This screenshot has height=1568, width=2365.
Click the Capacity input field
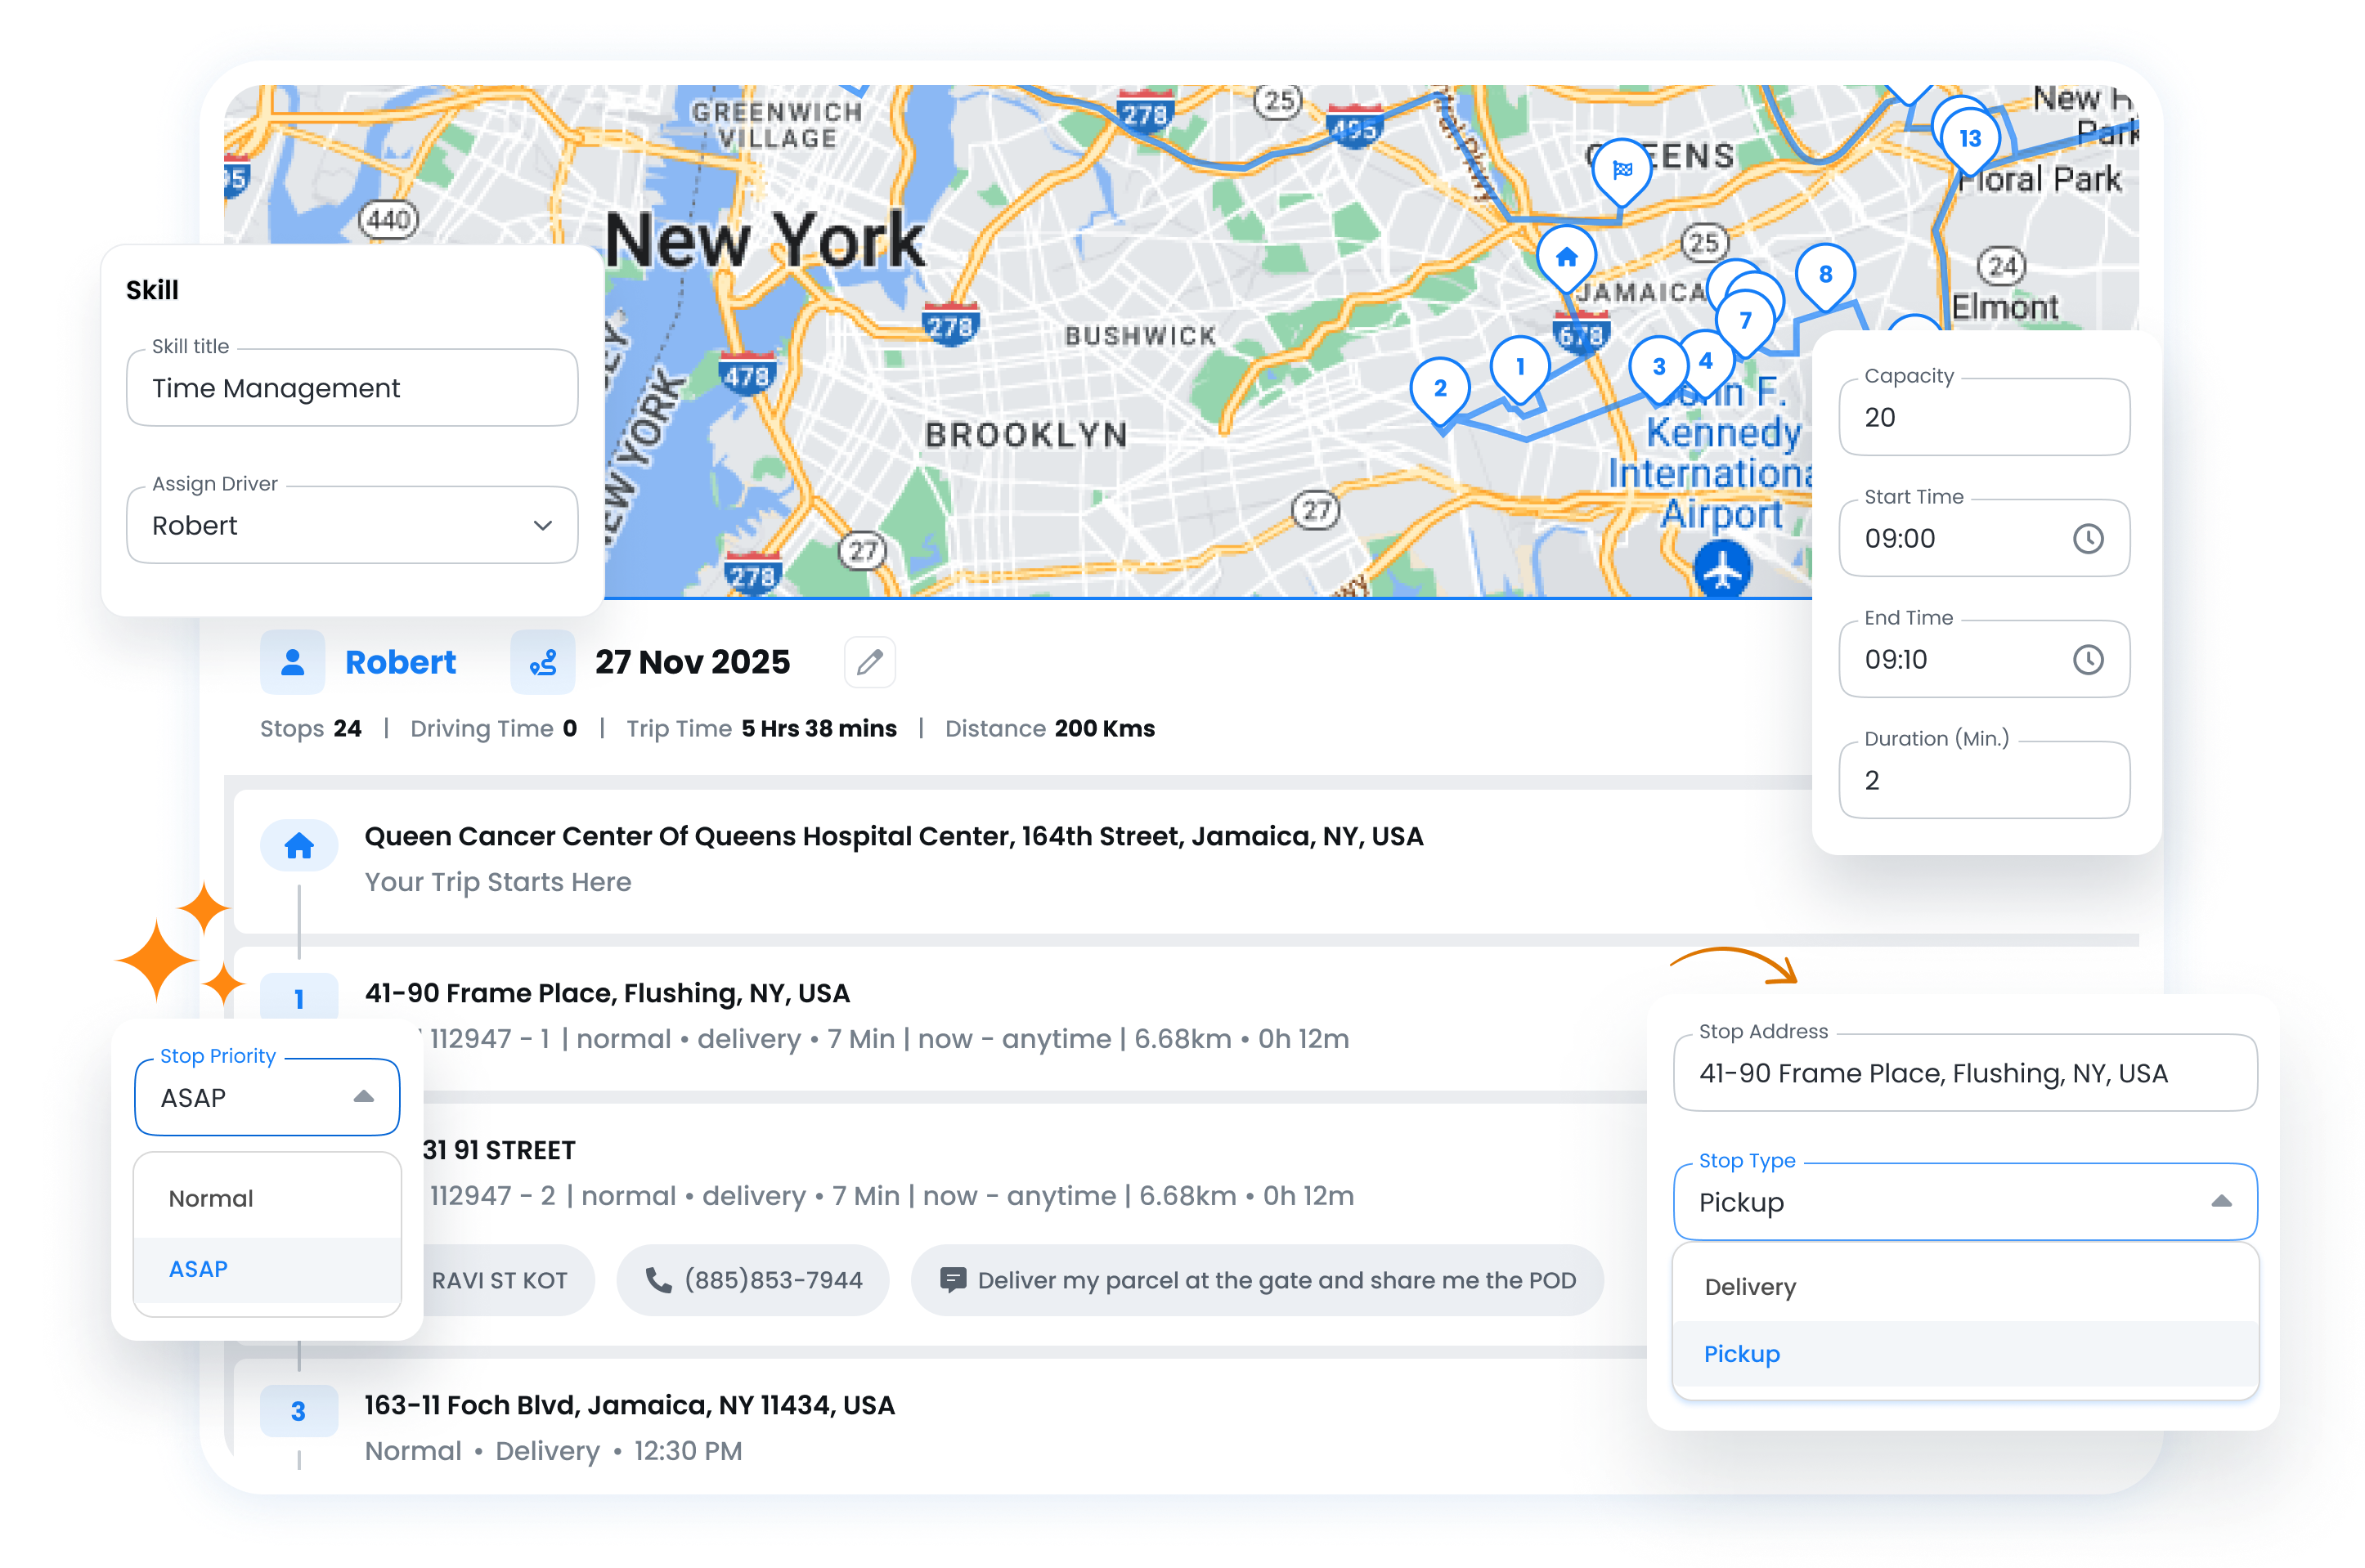point(1984,417)
